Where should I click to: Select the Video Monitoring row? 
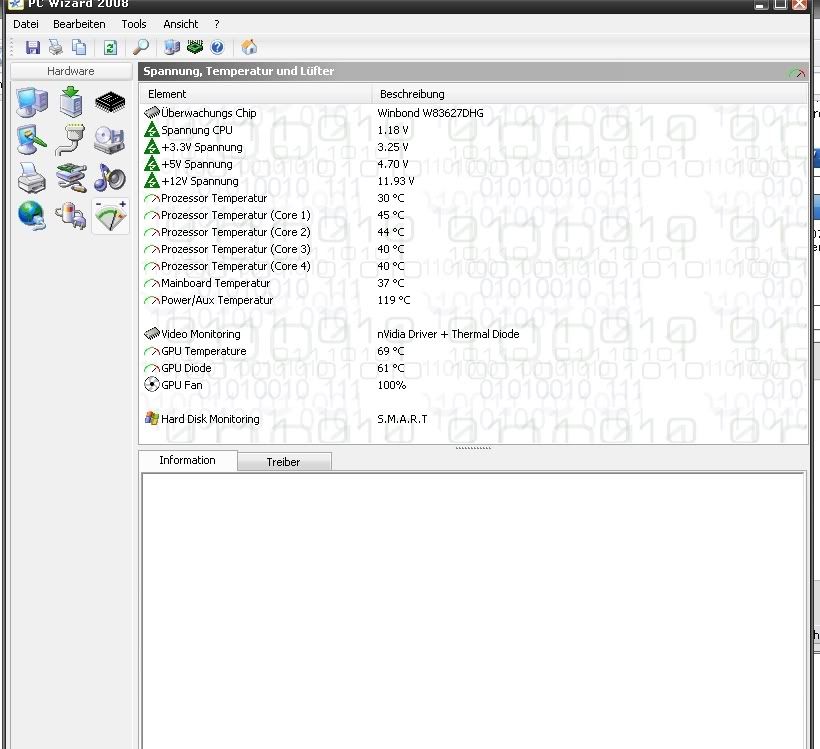473,334
